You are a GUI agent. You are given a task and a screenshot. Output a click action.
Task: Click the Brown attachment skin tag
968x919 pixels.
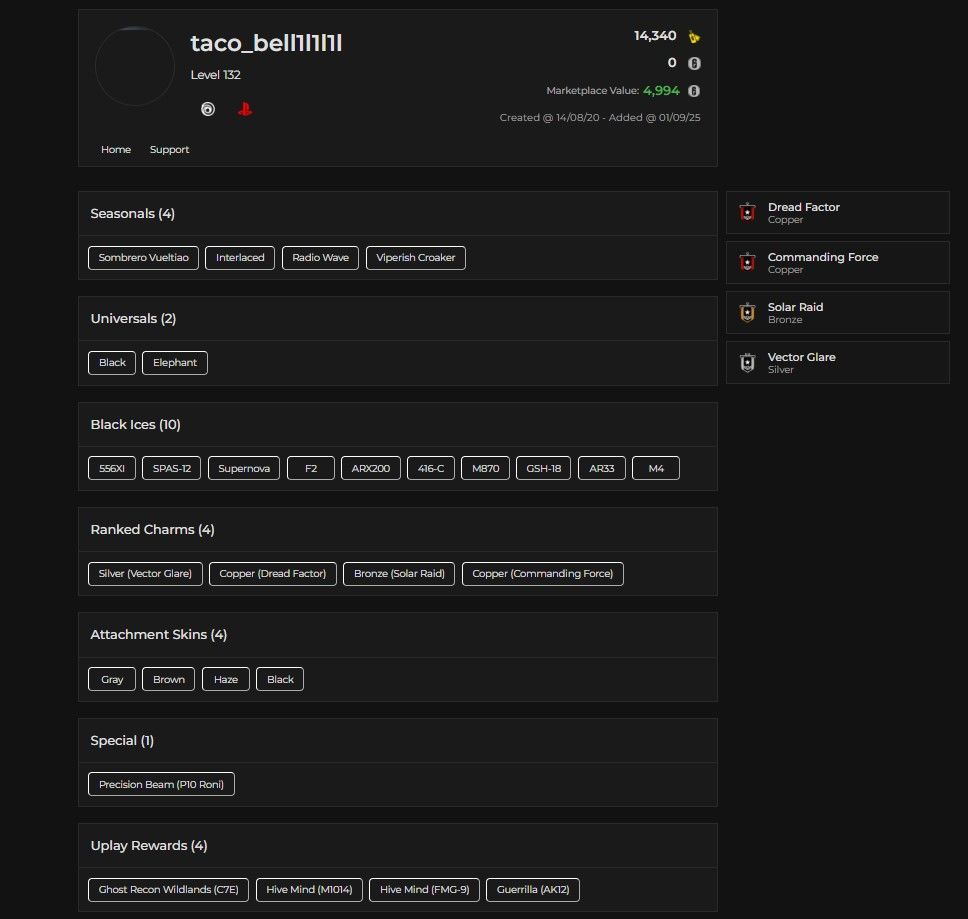169,680
